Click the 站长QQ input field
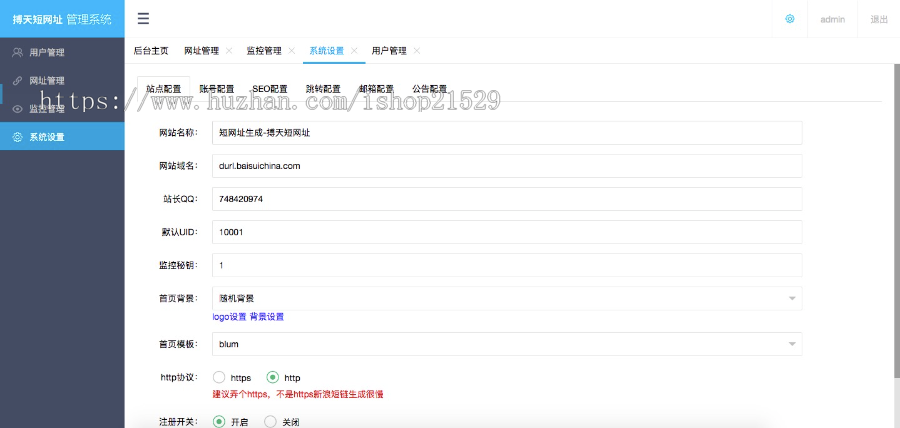 point(507,199)
